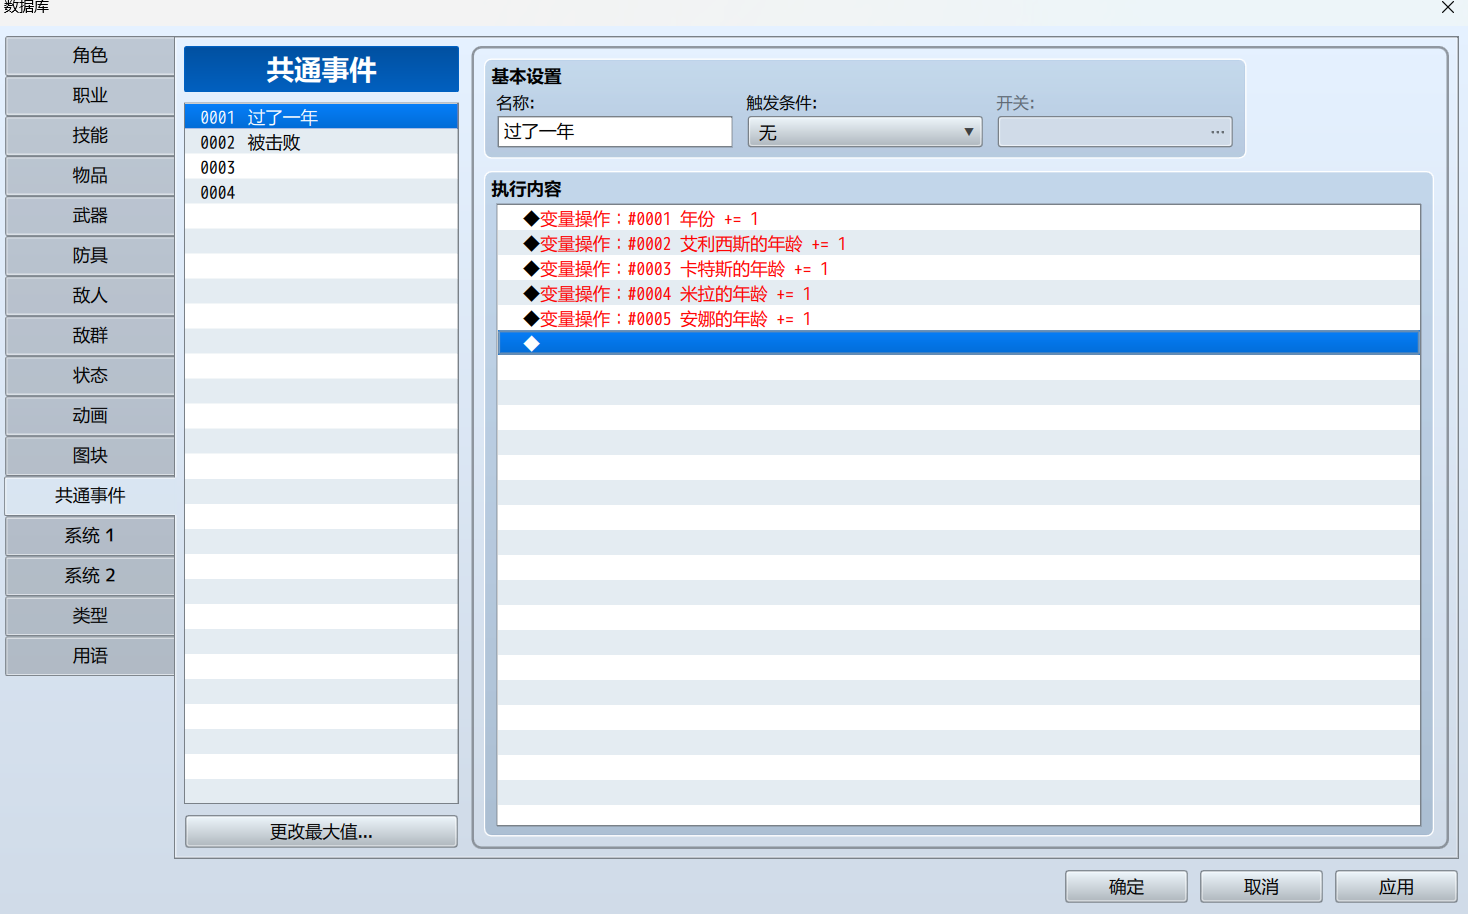Select empty common event 0003
This screenshot has height=914, width=1468.
321,167
